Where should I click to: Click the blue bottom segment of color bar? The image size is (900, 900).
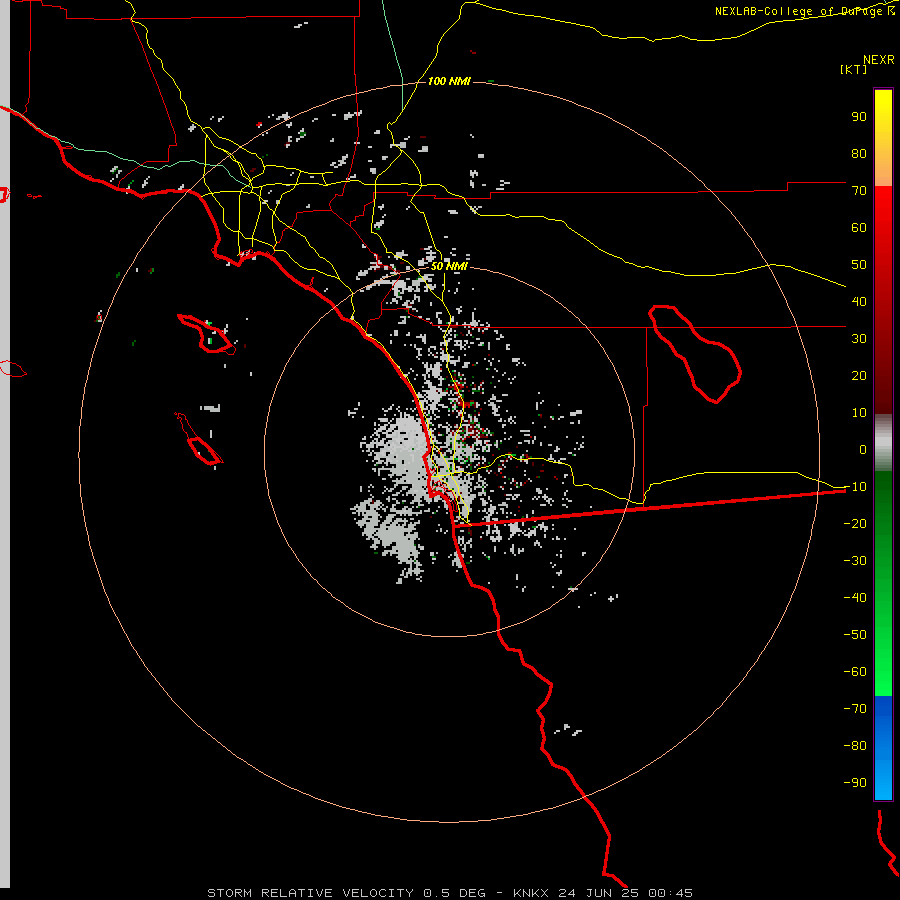pyautogui.click(x=883, y=747)
